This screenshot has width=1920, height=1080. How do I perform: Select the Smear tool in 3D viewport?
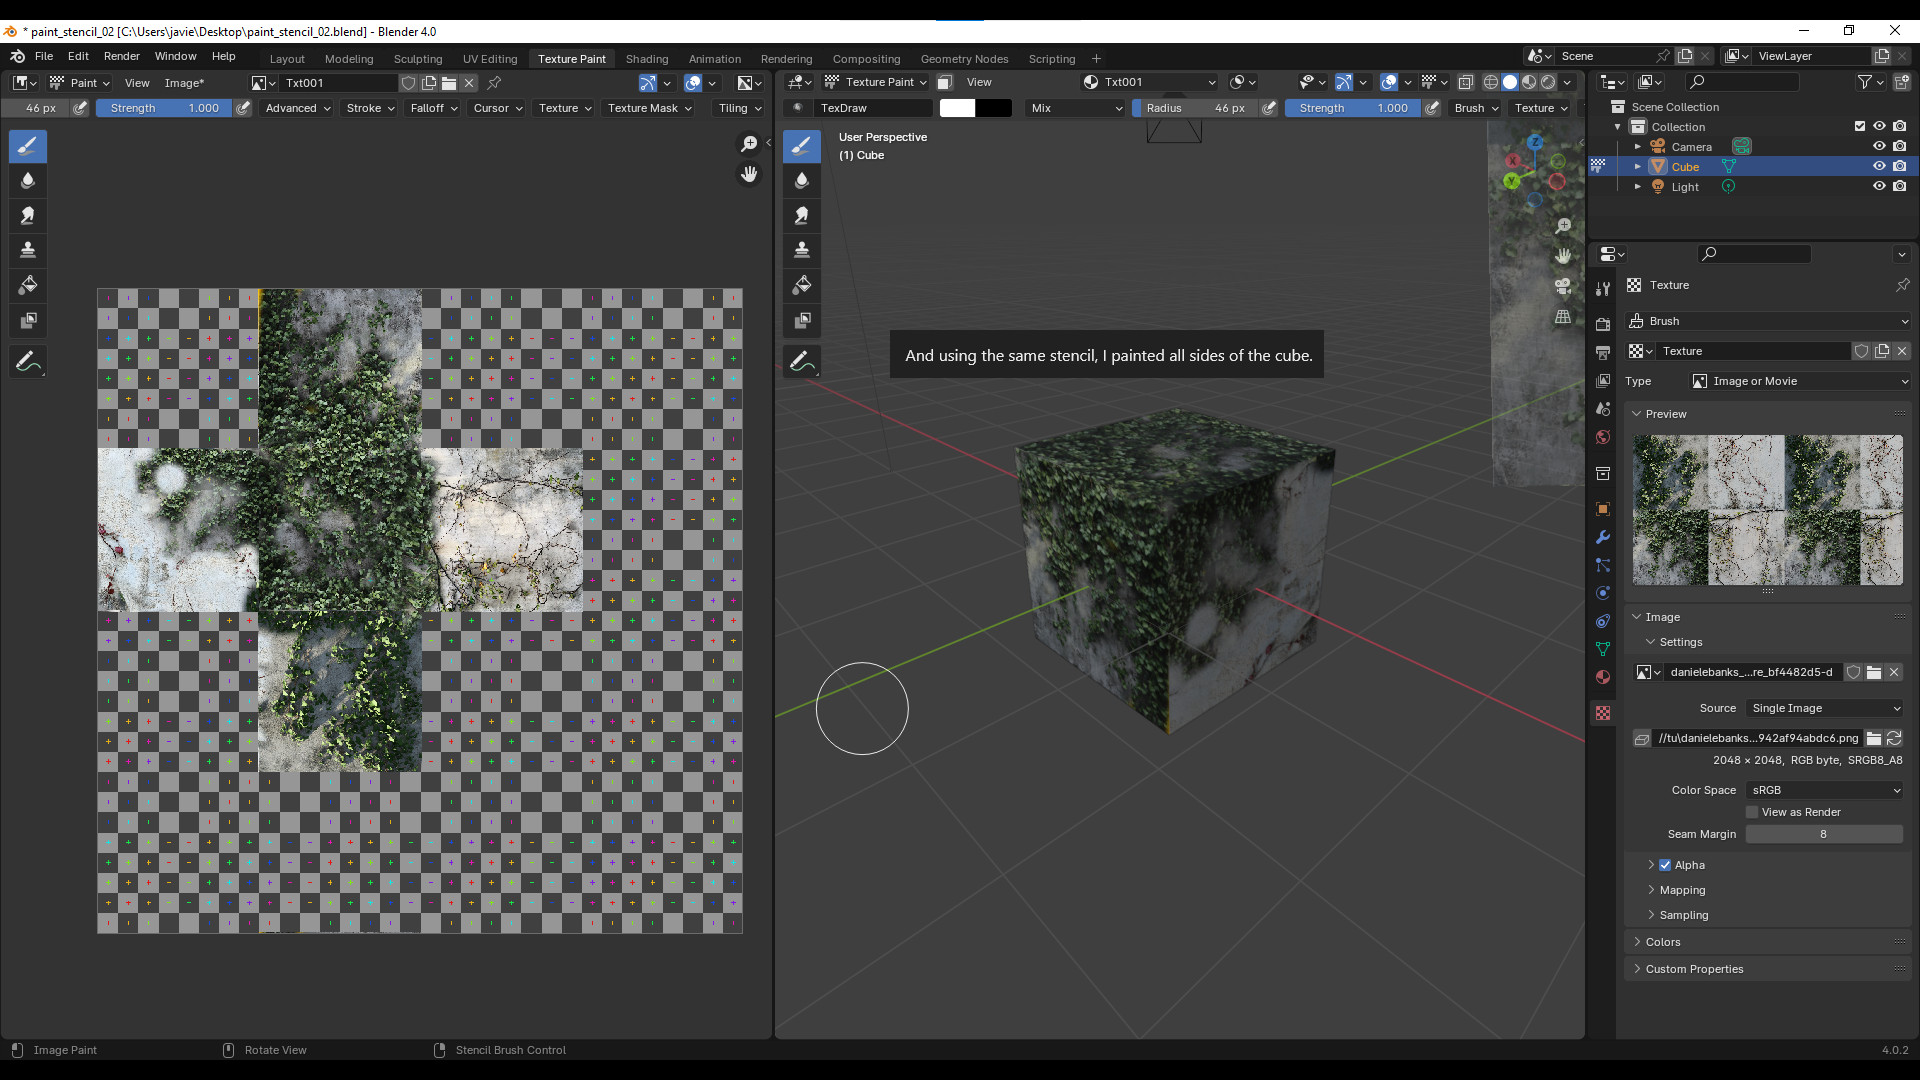(x=802, y=216)
